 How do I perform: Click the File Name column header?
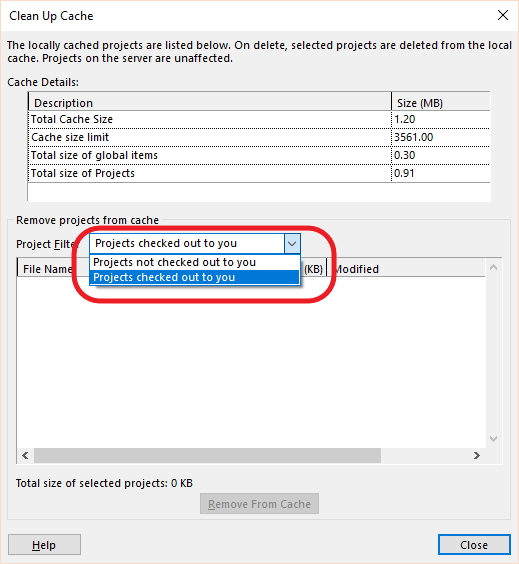pos(47,269)
